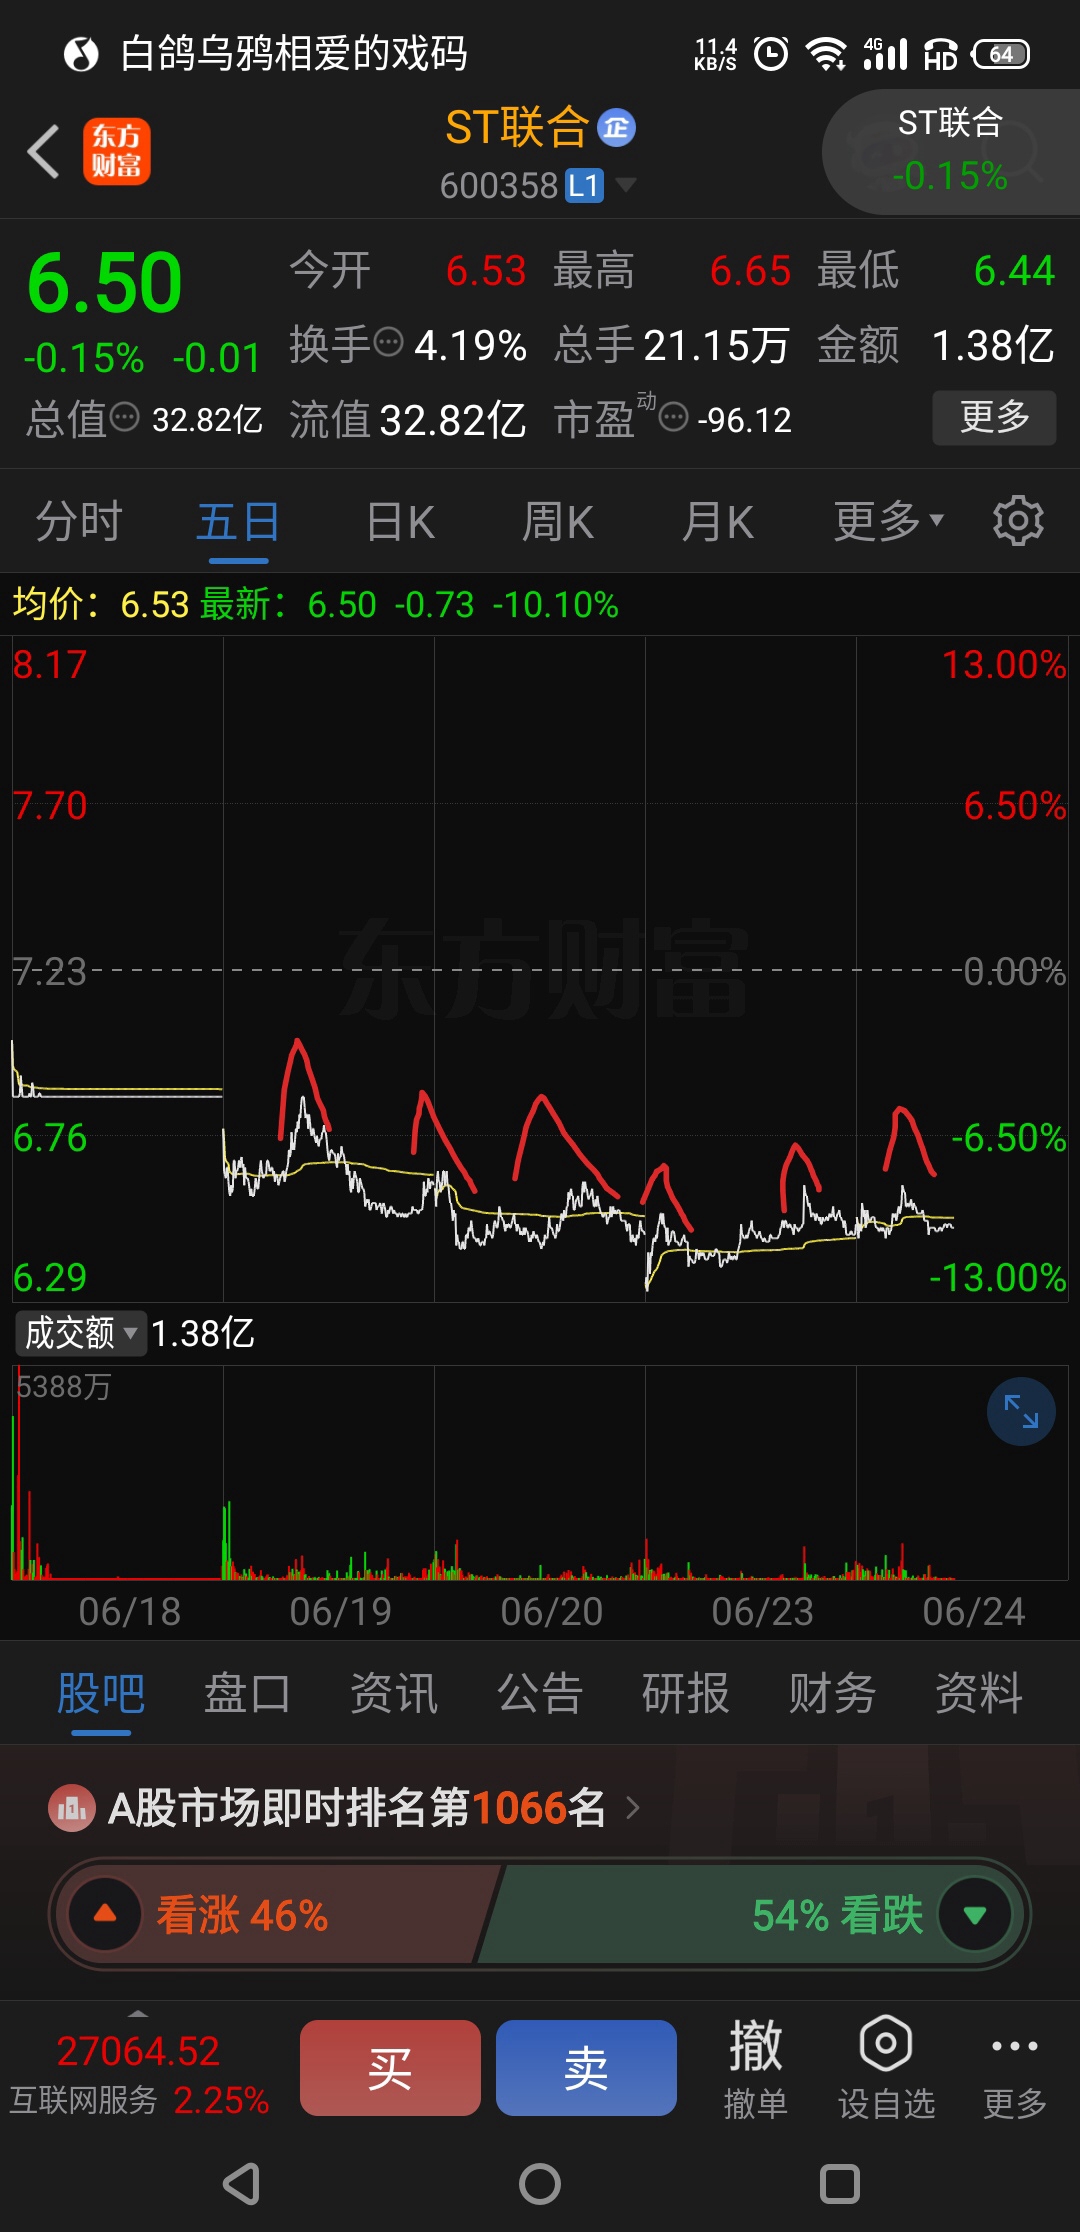The height and width of the screenshot is (2232, 1080).
Task: Open the 更多 quote details button
Action: (x=994, y=417)
